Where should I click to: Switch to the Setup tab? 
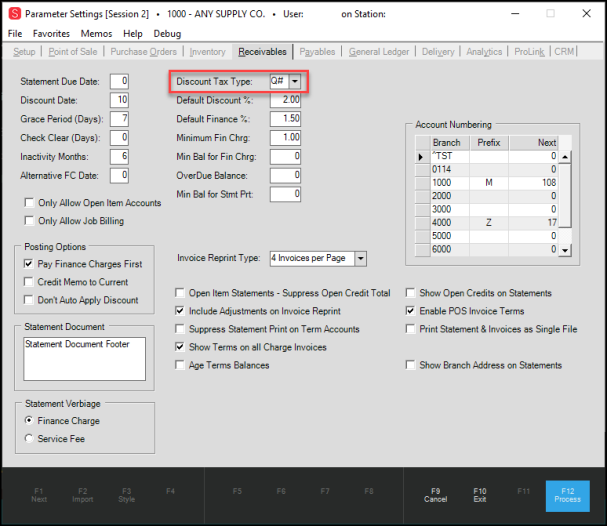[24, 51]
